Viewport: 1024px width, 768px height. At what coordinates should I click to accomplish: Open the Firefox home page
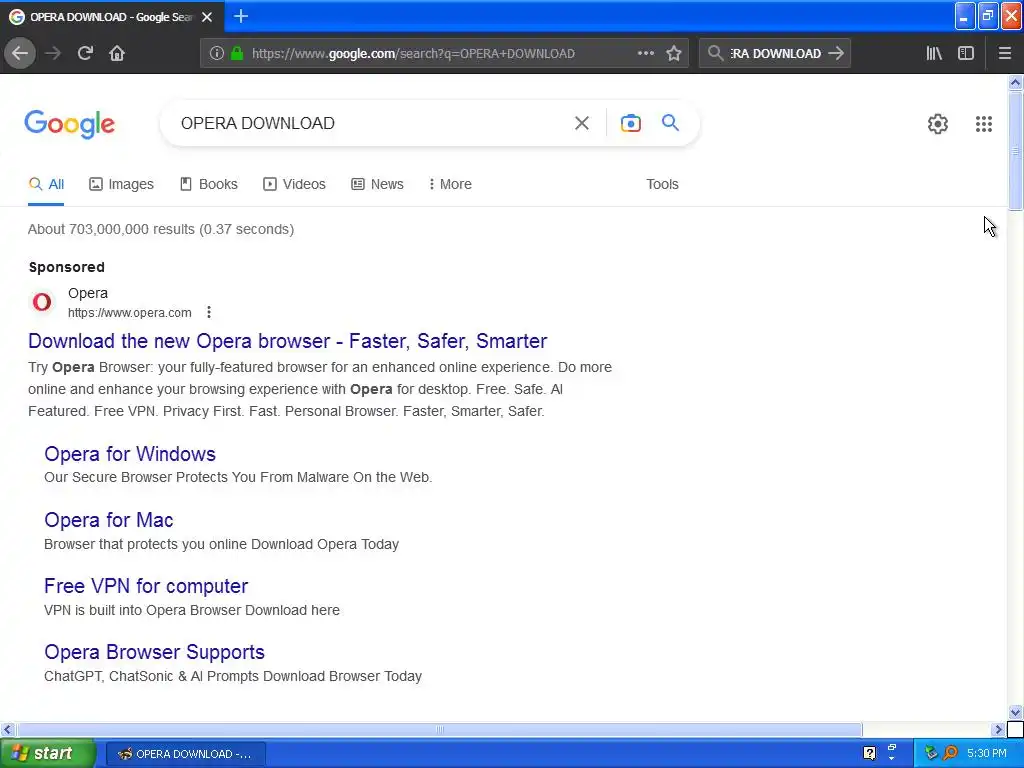pos(117,53)
